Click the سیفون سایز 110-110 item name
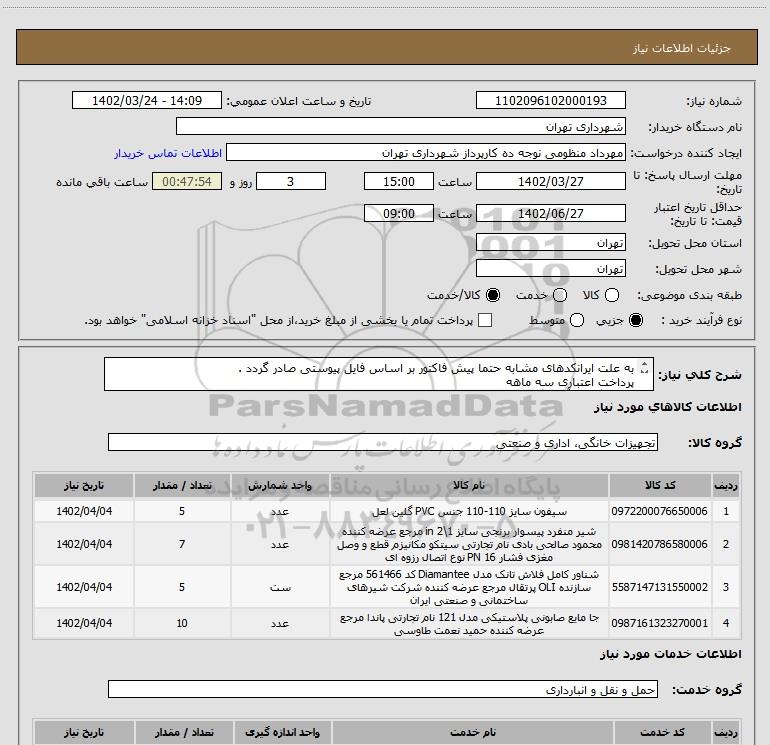770x745 pixels. 469,511
